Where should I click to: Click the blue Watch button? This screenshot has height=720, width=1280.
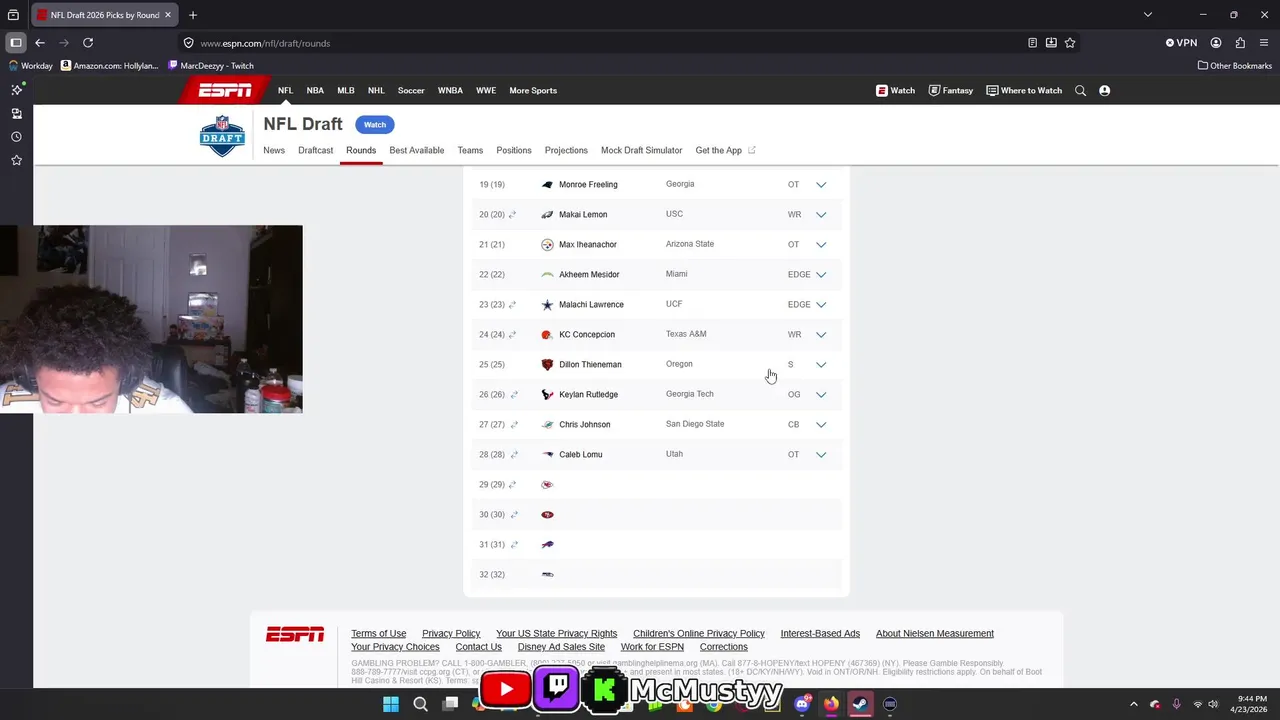pyautogui.click(x=375, y=124)
